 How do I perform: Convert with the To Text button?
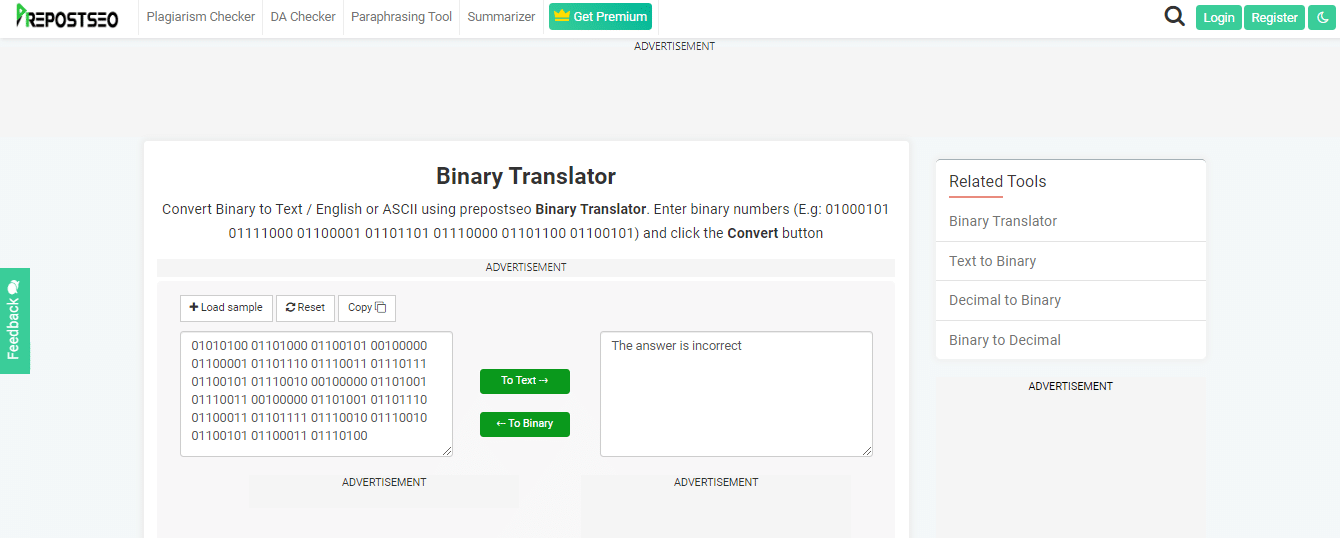[525, 381]
